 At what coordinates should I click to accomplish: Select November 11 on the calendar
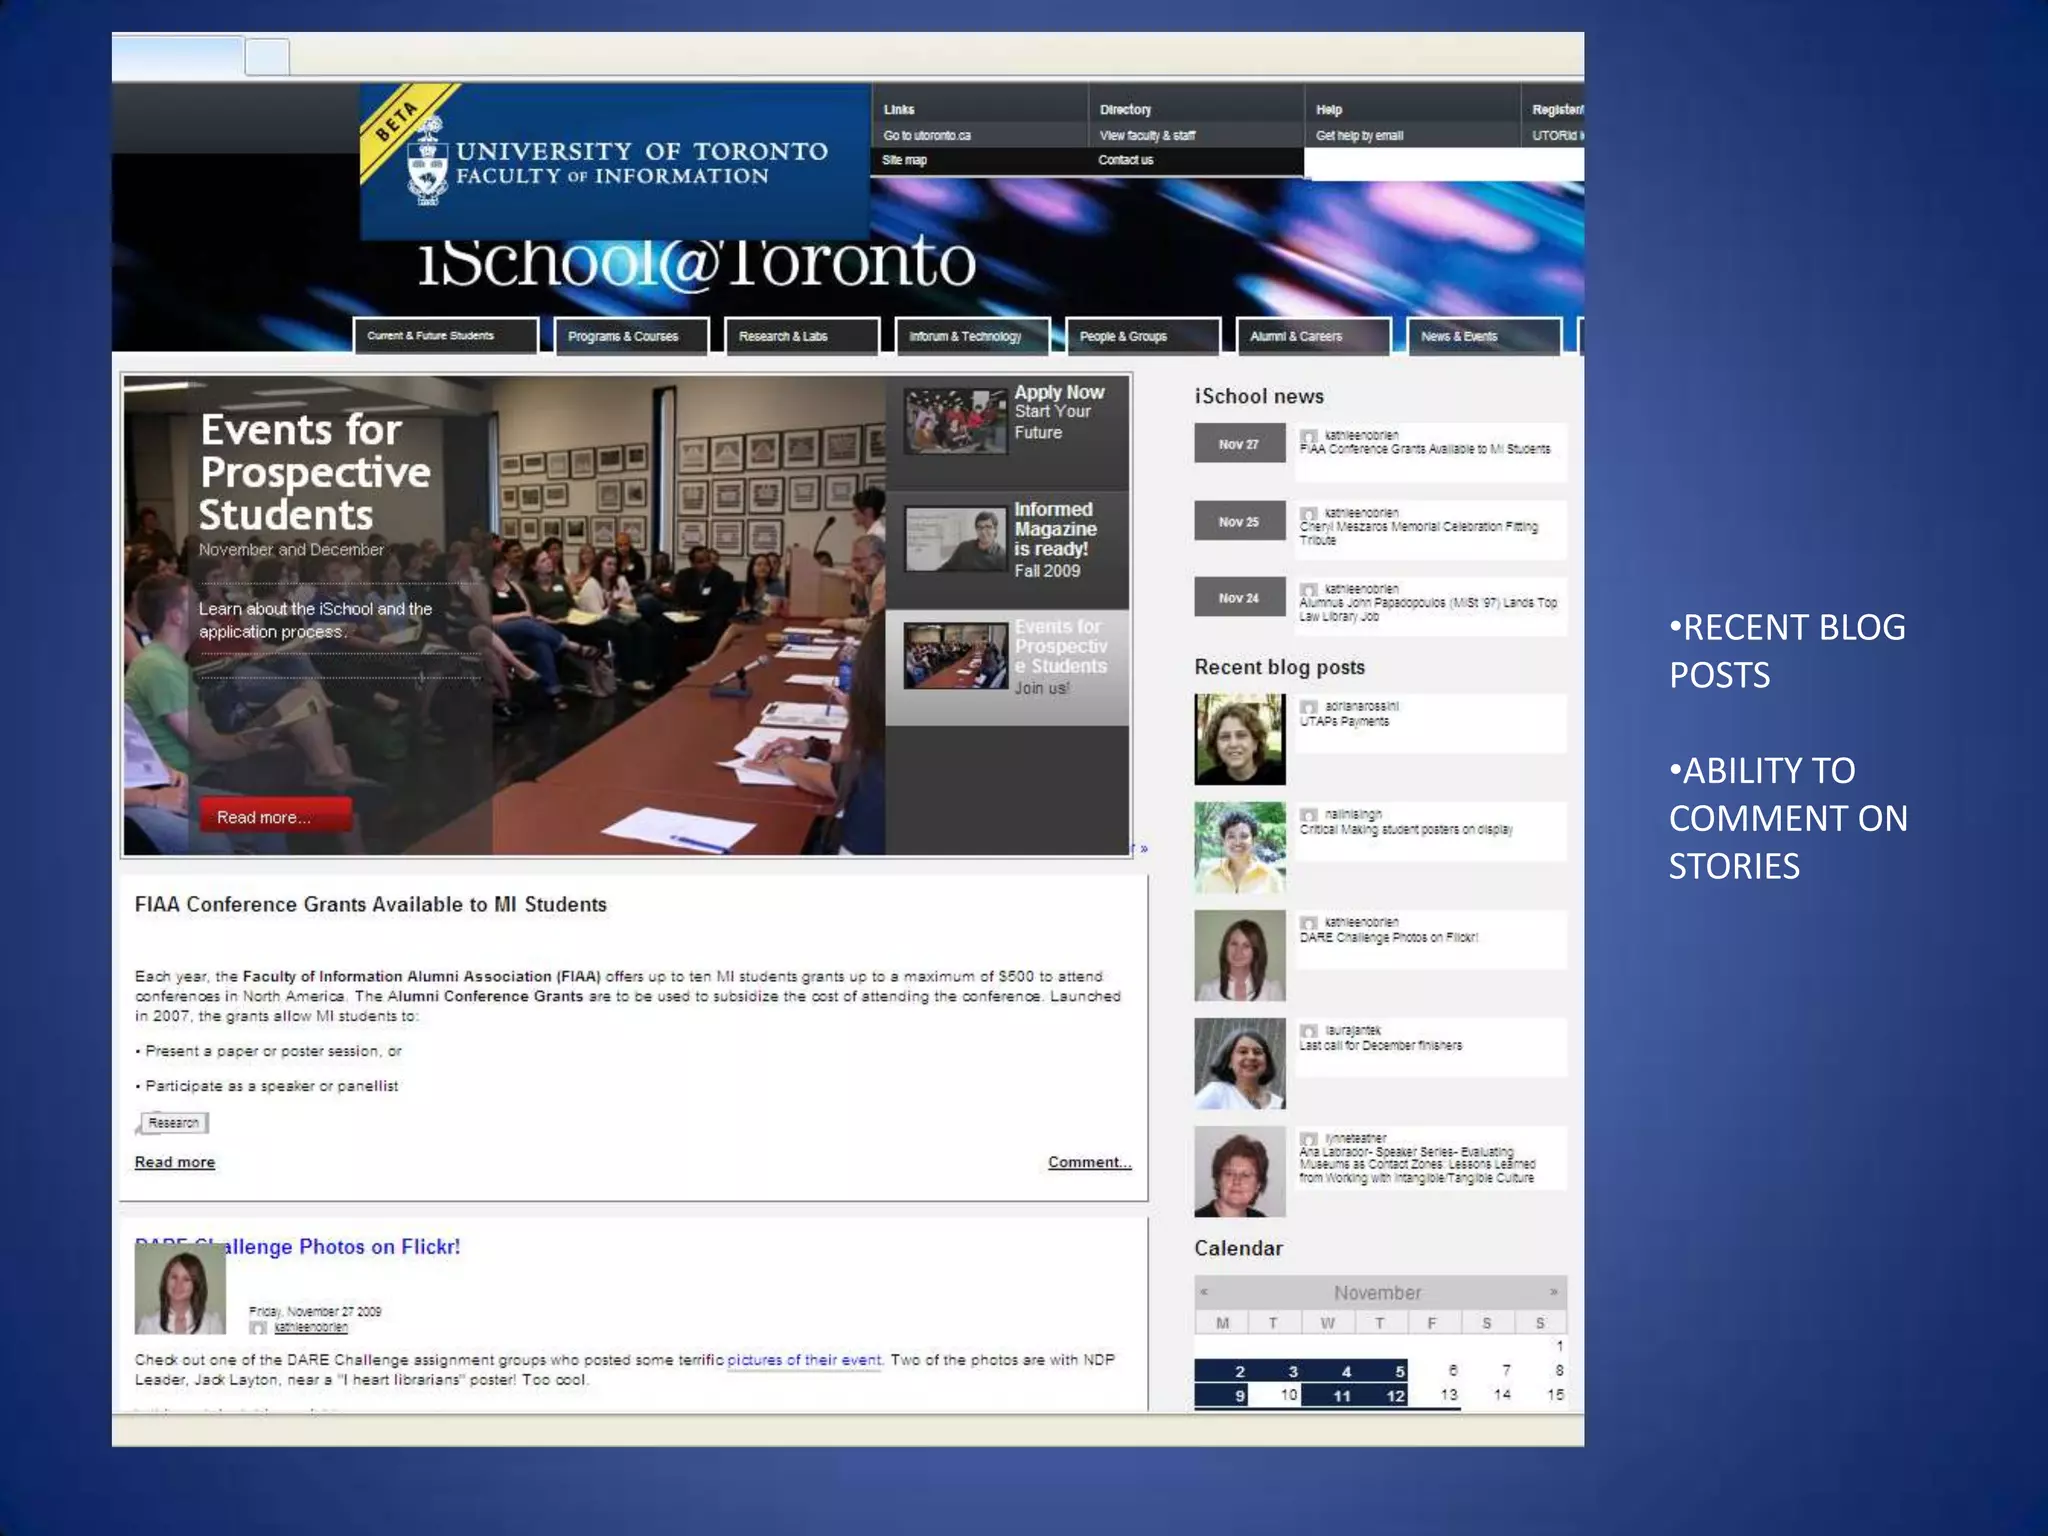click(1341, 1396)
